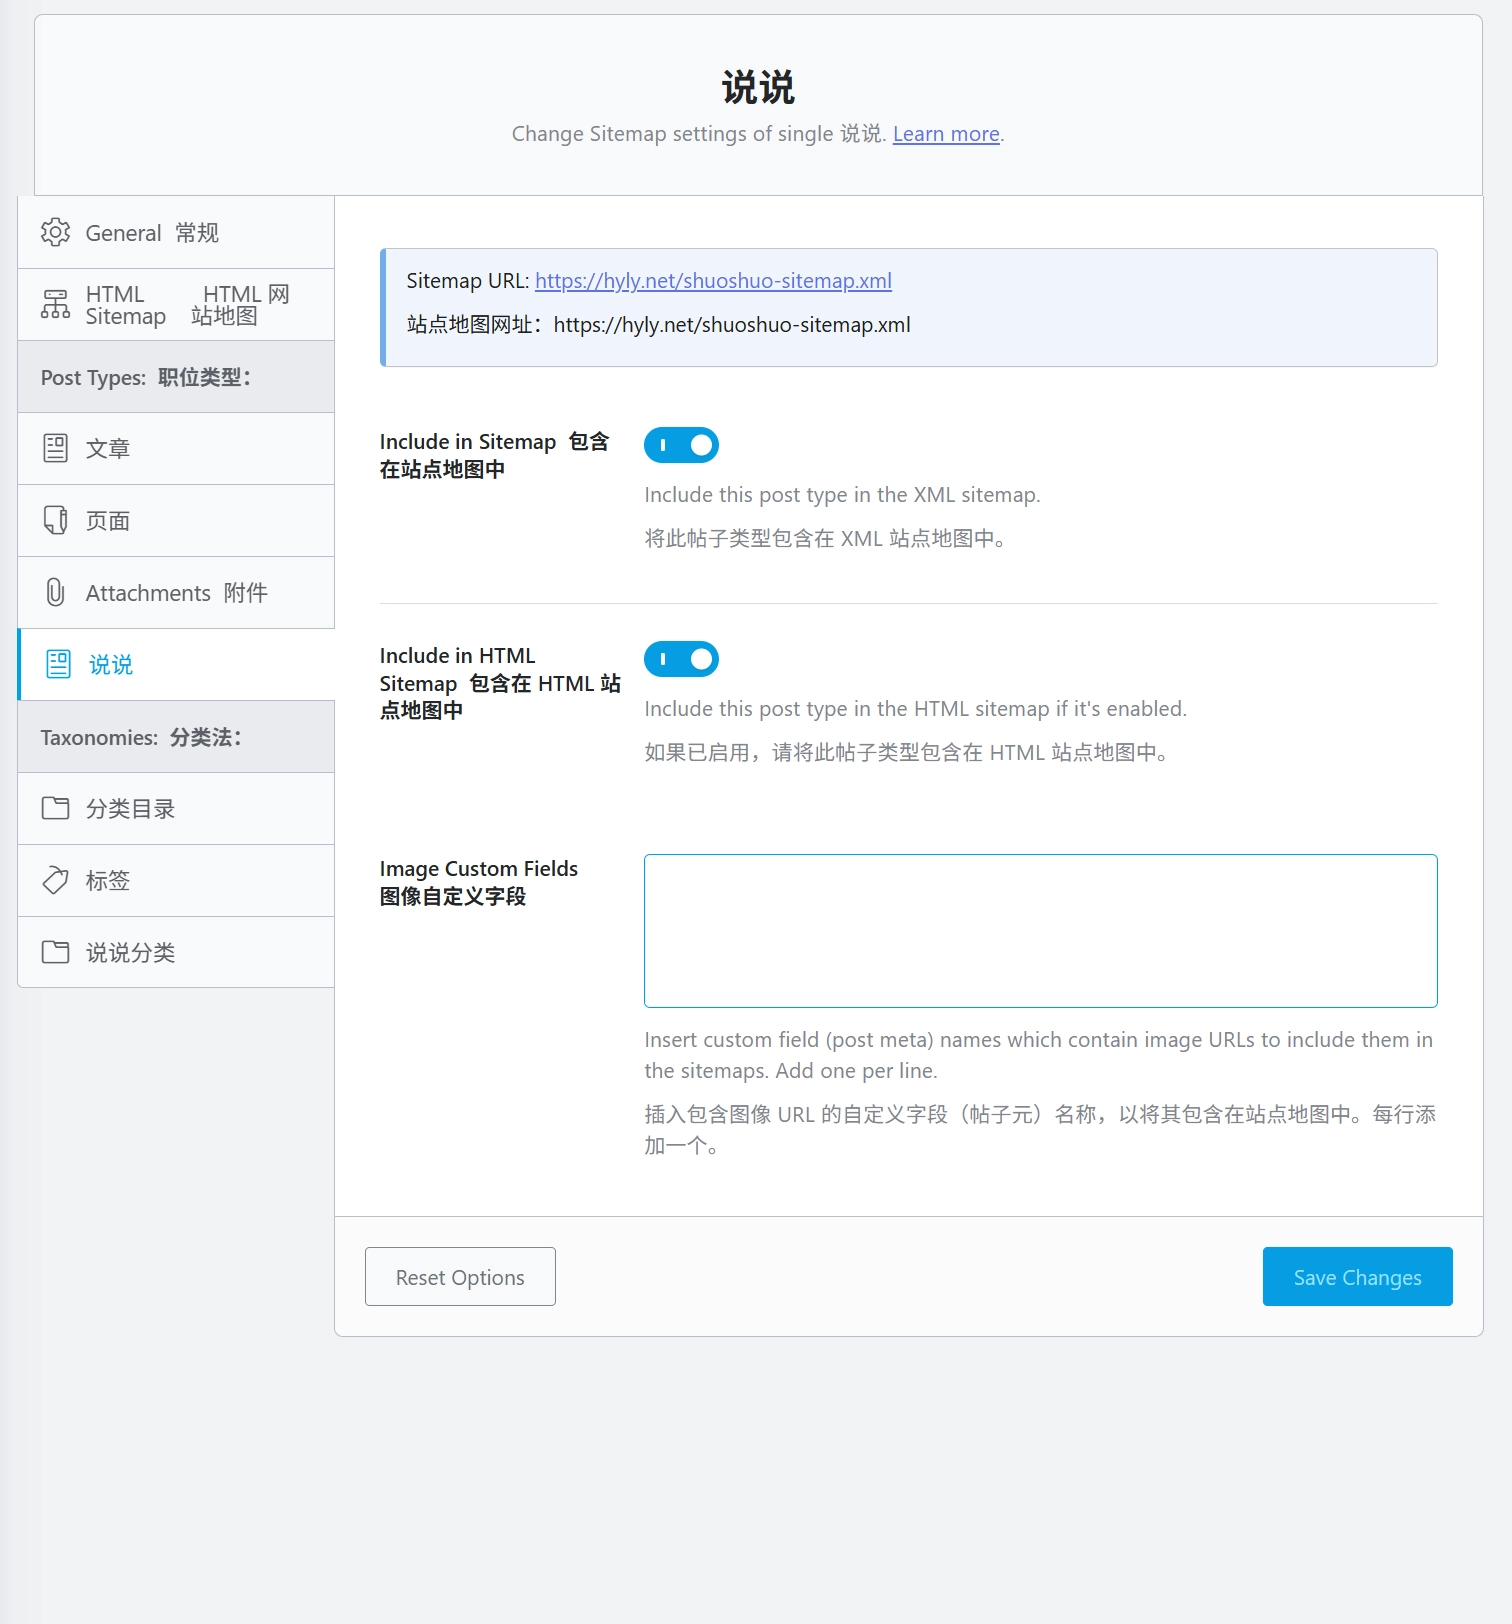Image resolution: width=1512 pixels, height=1624 pixels.
Task: Open the 说说分类 taxonomy tab
Action: 176,952
